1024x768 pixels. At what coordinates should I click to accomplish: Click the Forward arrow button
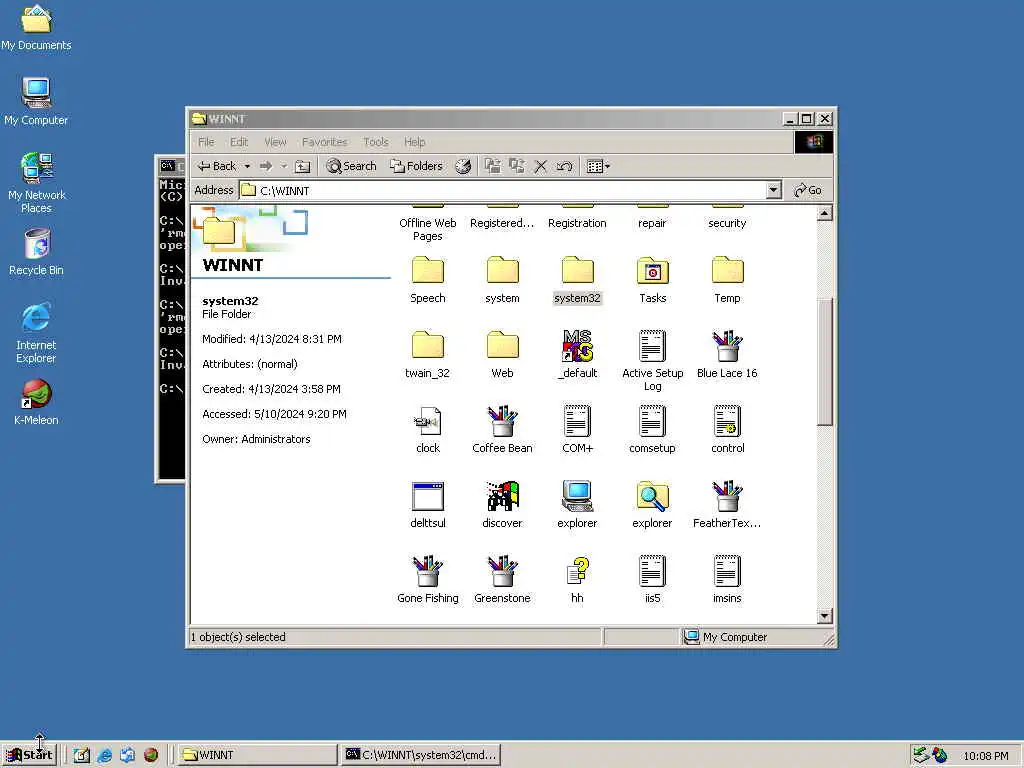pyautogui.click(x=266, y=166)
